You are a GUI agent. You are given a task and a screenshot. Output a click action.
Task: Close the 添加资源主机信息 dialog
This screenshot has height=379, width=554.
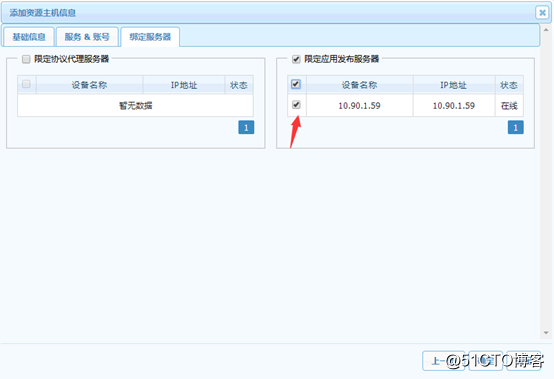pyautogui.click(x=542, y=13)
